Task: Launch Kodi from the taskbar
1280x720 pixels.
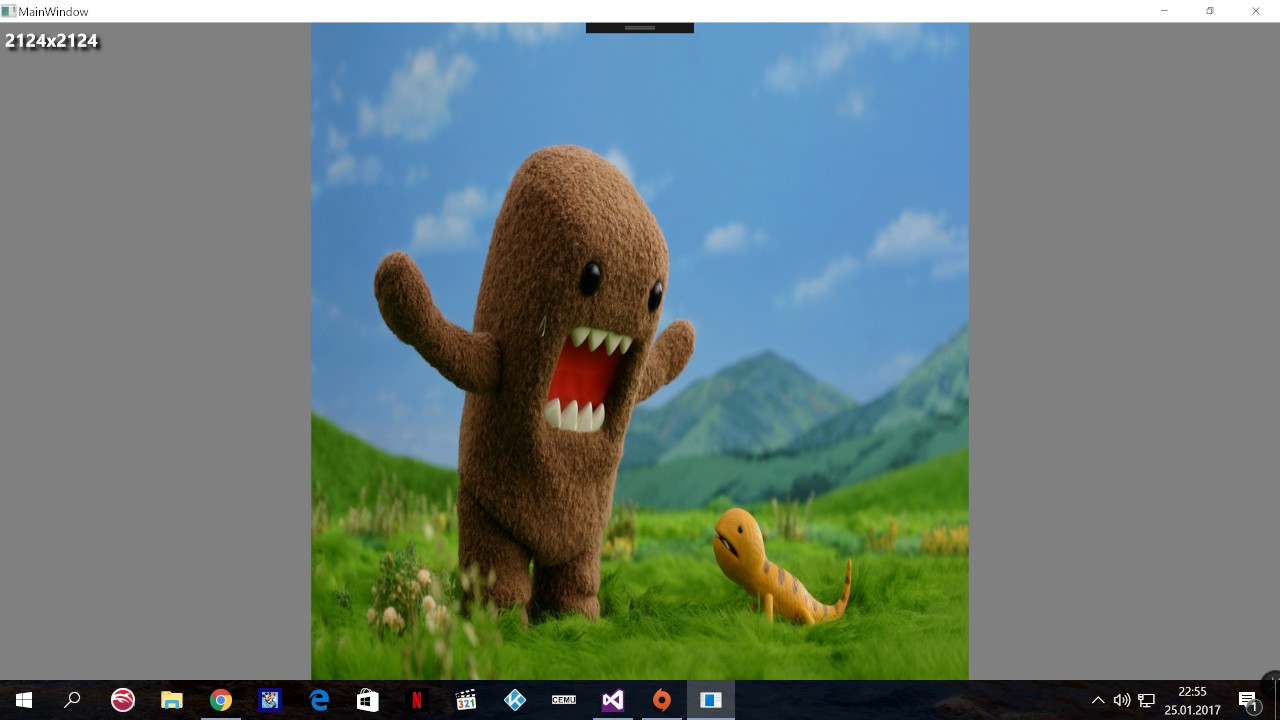Action: point(515,700)
